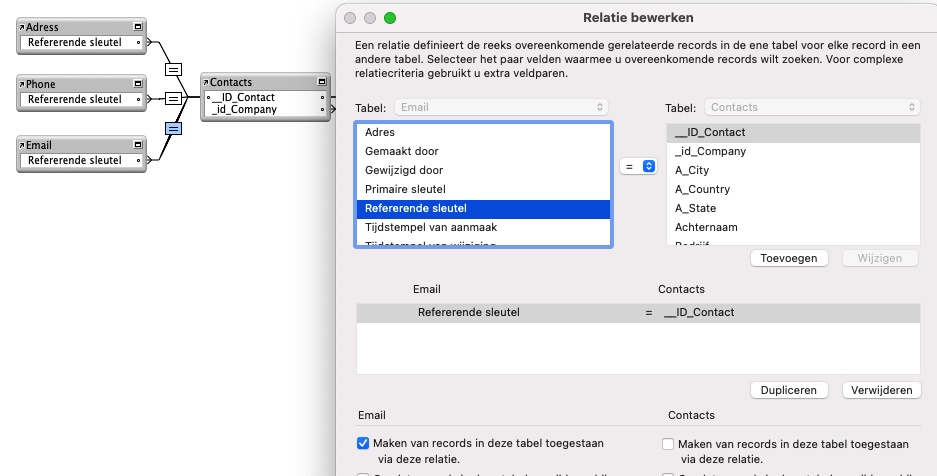This screenshot has height=476, width=937.
Task: Click the Phone table collapse button
Action: pyautogui.click(x=137, y=84)
